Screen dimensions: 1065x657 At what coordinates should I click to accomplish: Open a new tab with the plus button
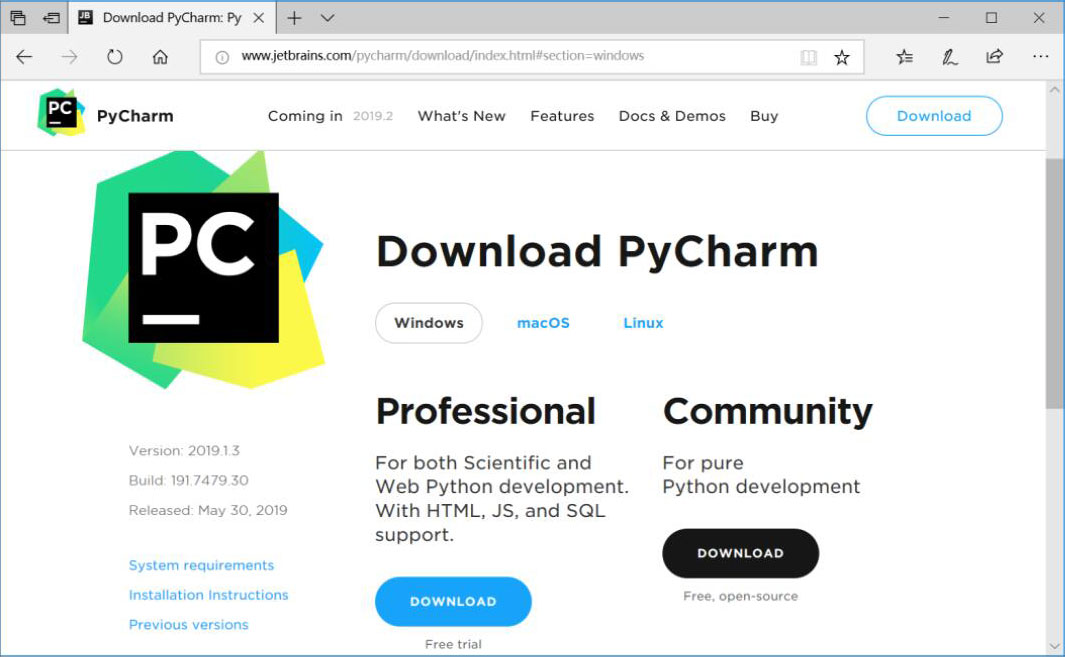(x=294, y=18)
